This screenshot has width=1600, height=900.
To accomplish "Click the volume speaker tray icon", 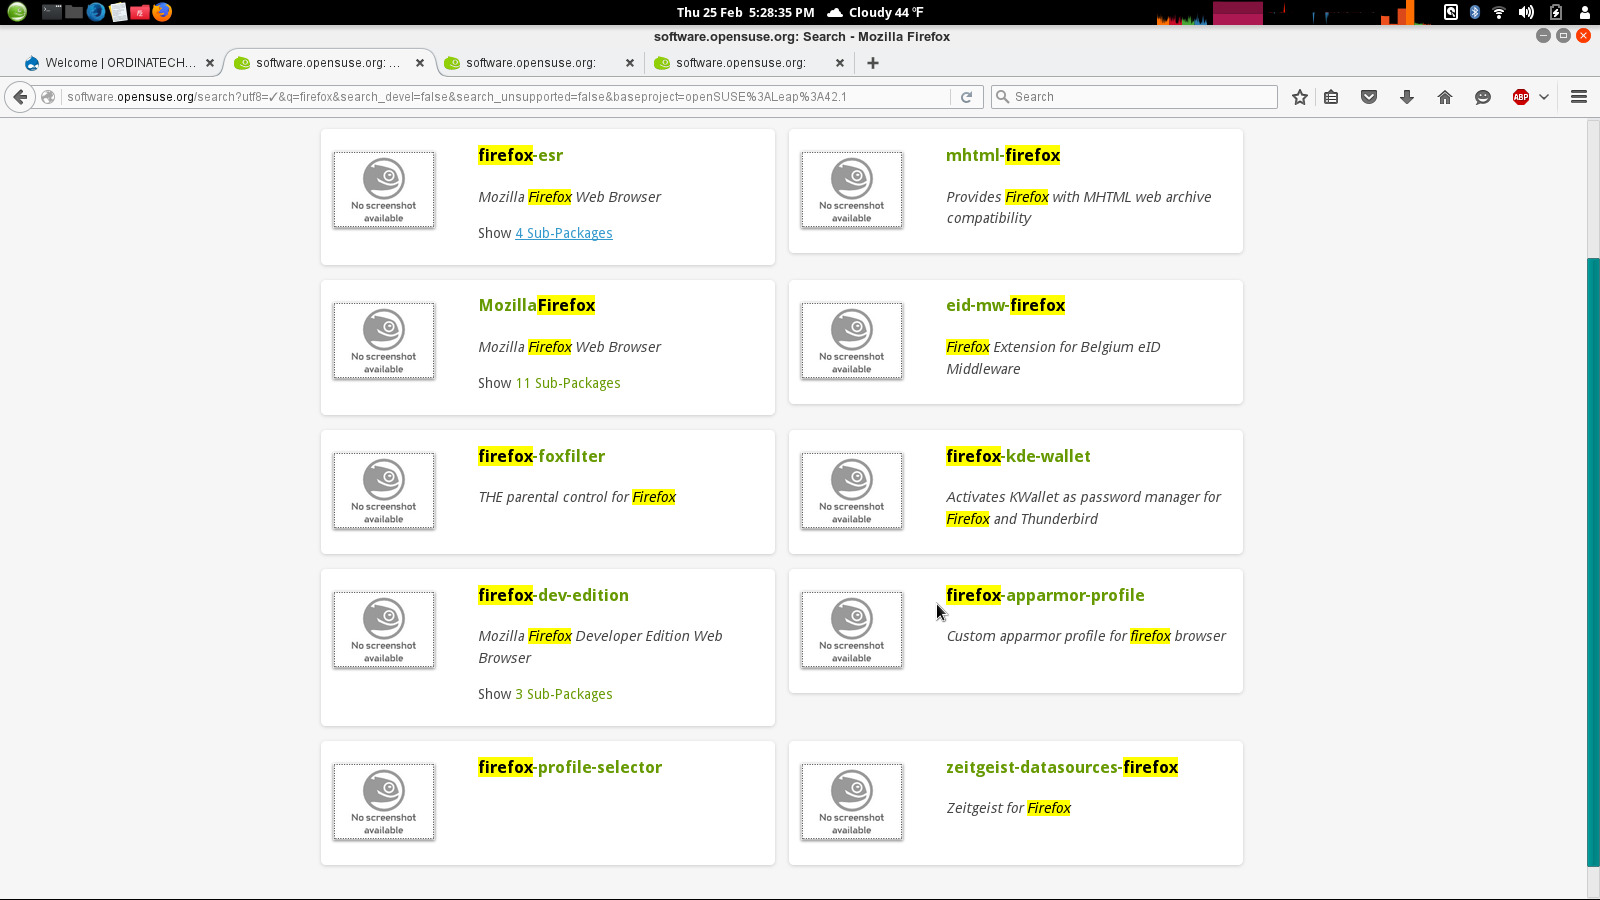I will point(1526,12).
